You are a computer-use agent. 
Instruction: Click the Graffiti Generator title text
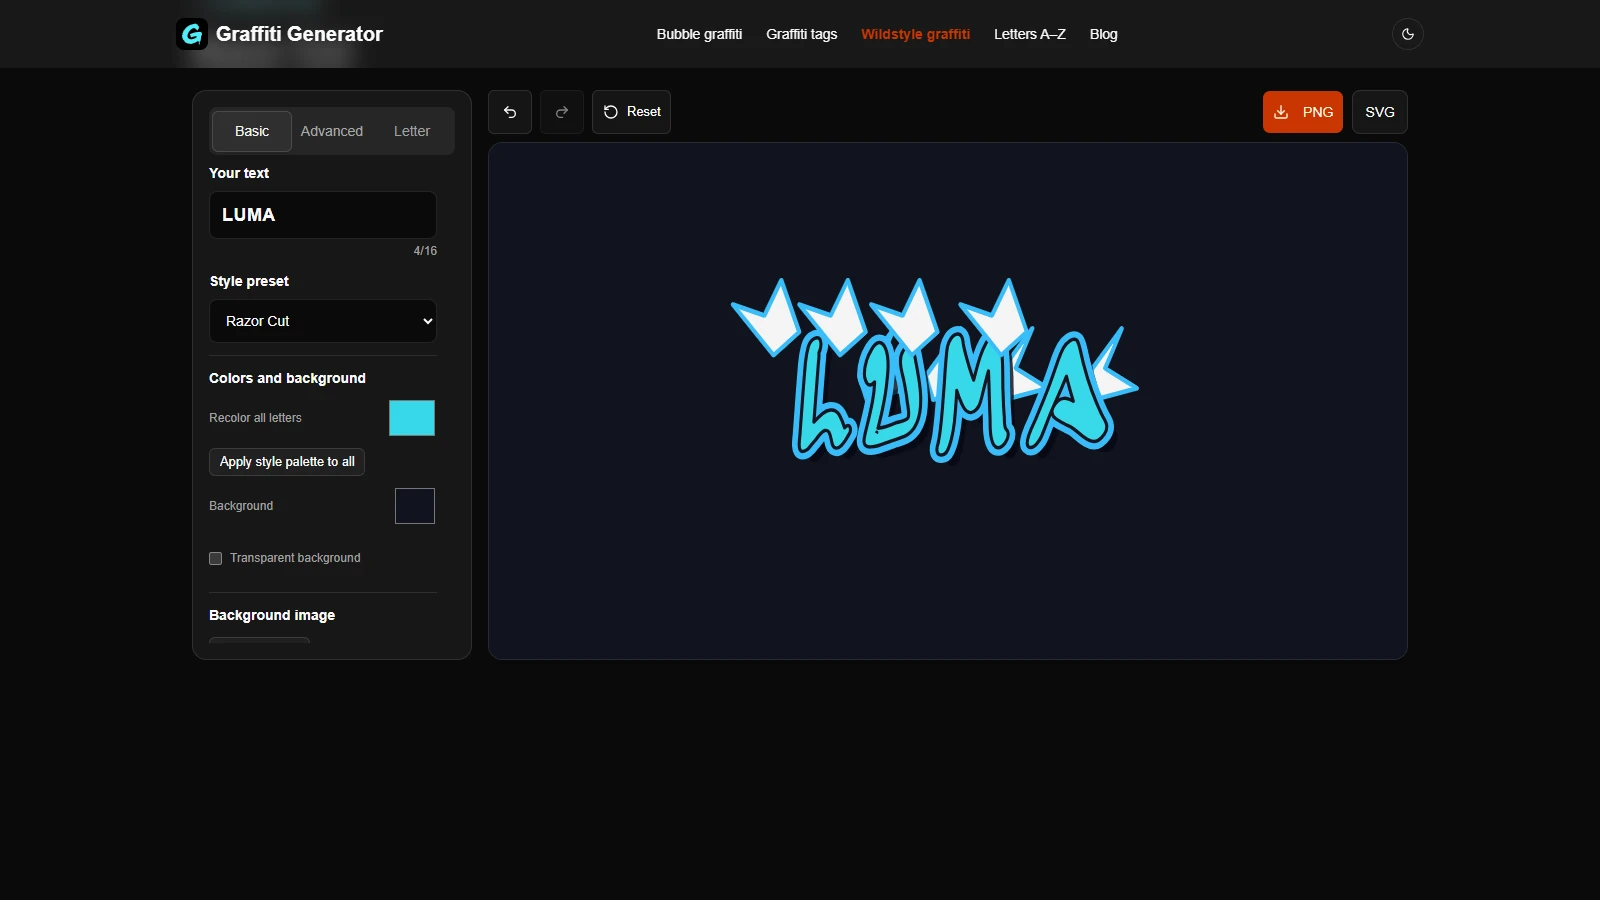click(x=299, y=34)
